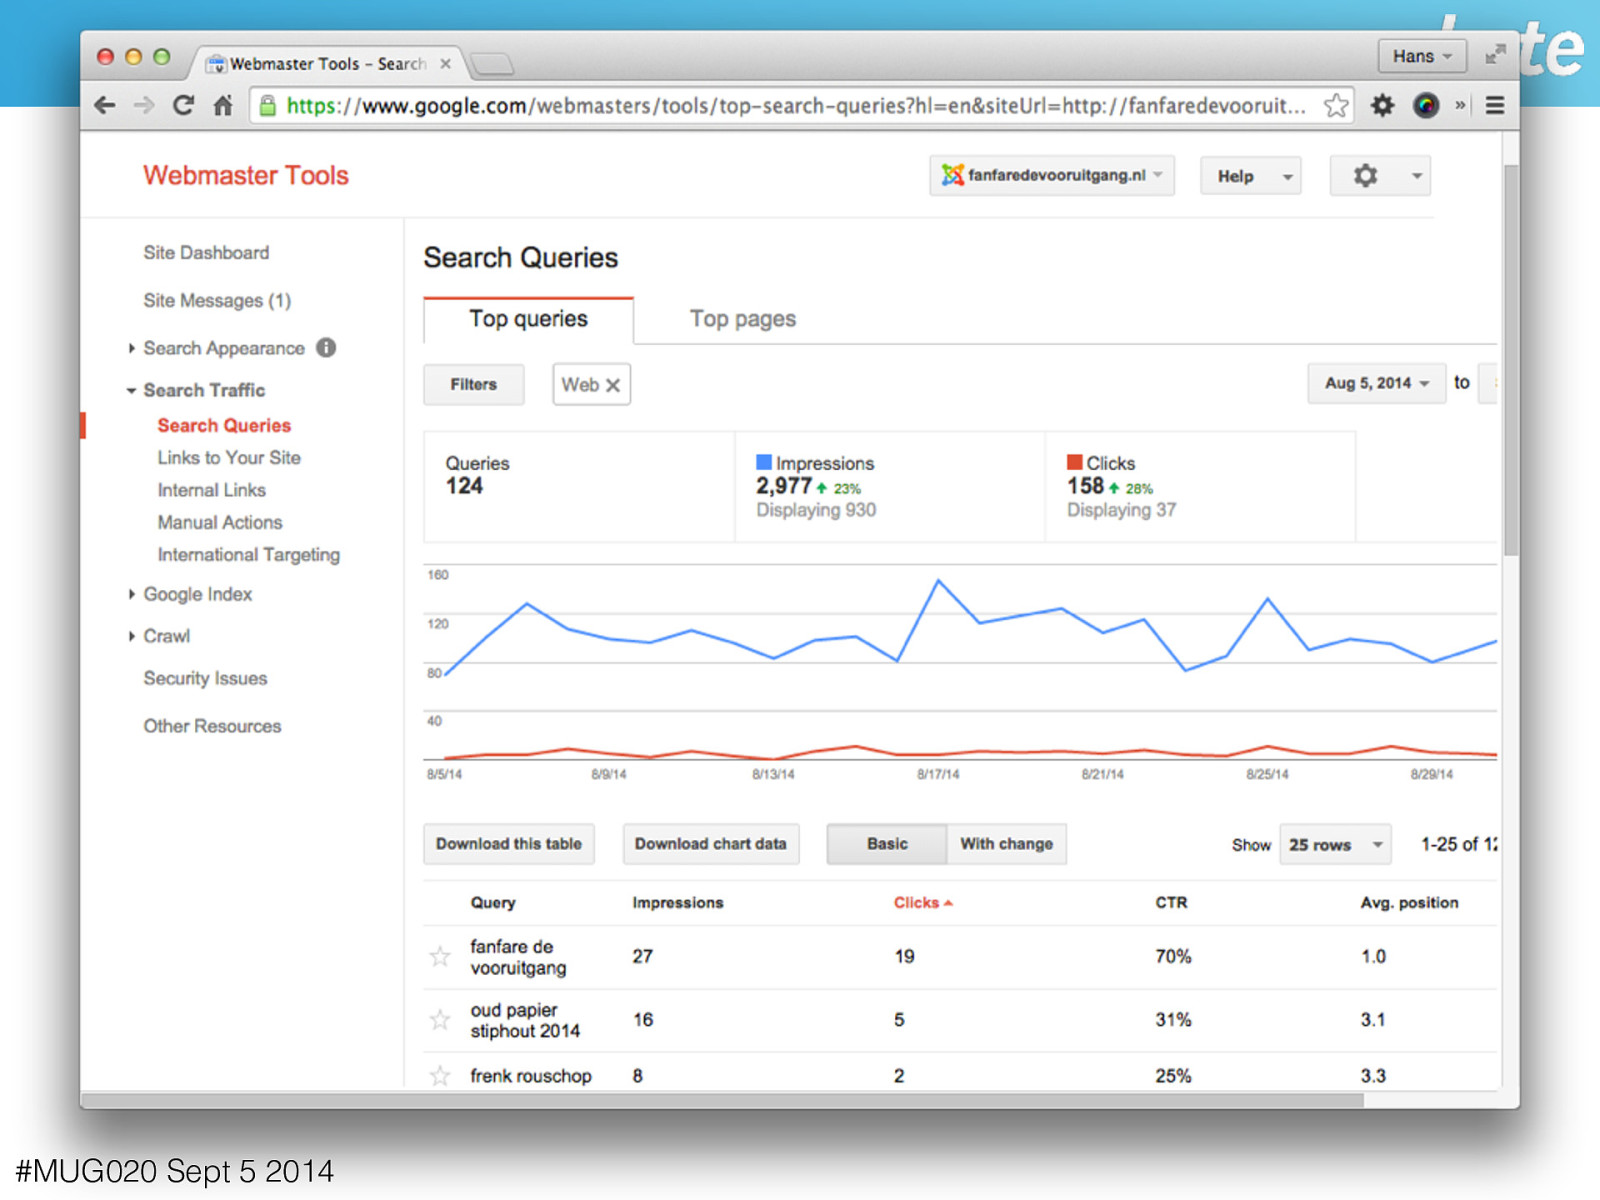Sort the table by Query column
Screen dimensions: 1600x1200
pos(493,903)
